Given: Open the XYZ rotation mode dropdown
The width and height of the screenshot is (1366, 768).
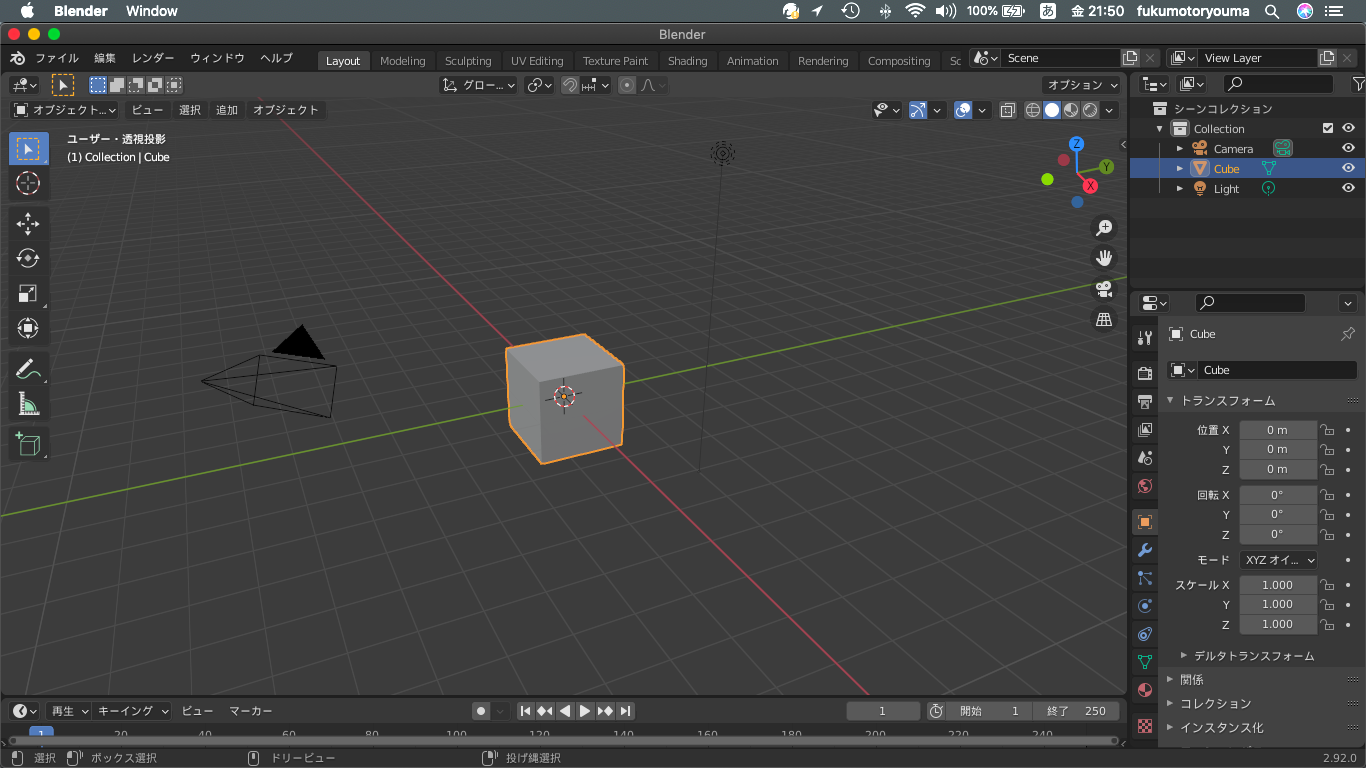Looking at the screenshot, I should 1279,560.
